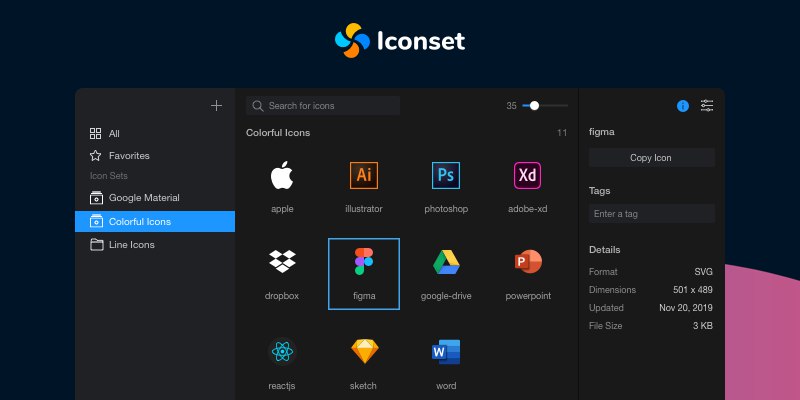800x400 pixels.
Task: Click the icon count 11
Action: click(562, 133)
